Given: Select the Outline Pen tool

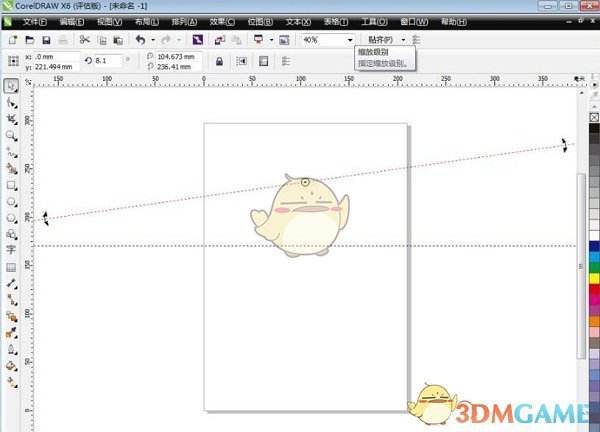Looking at the screenshot, I should click(12, 349).
